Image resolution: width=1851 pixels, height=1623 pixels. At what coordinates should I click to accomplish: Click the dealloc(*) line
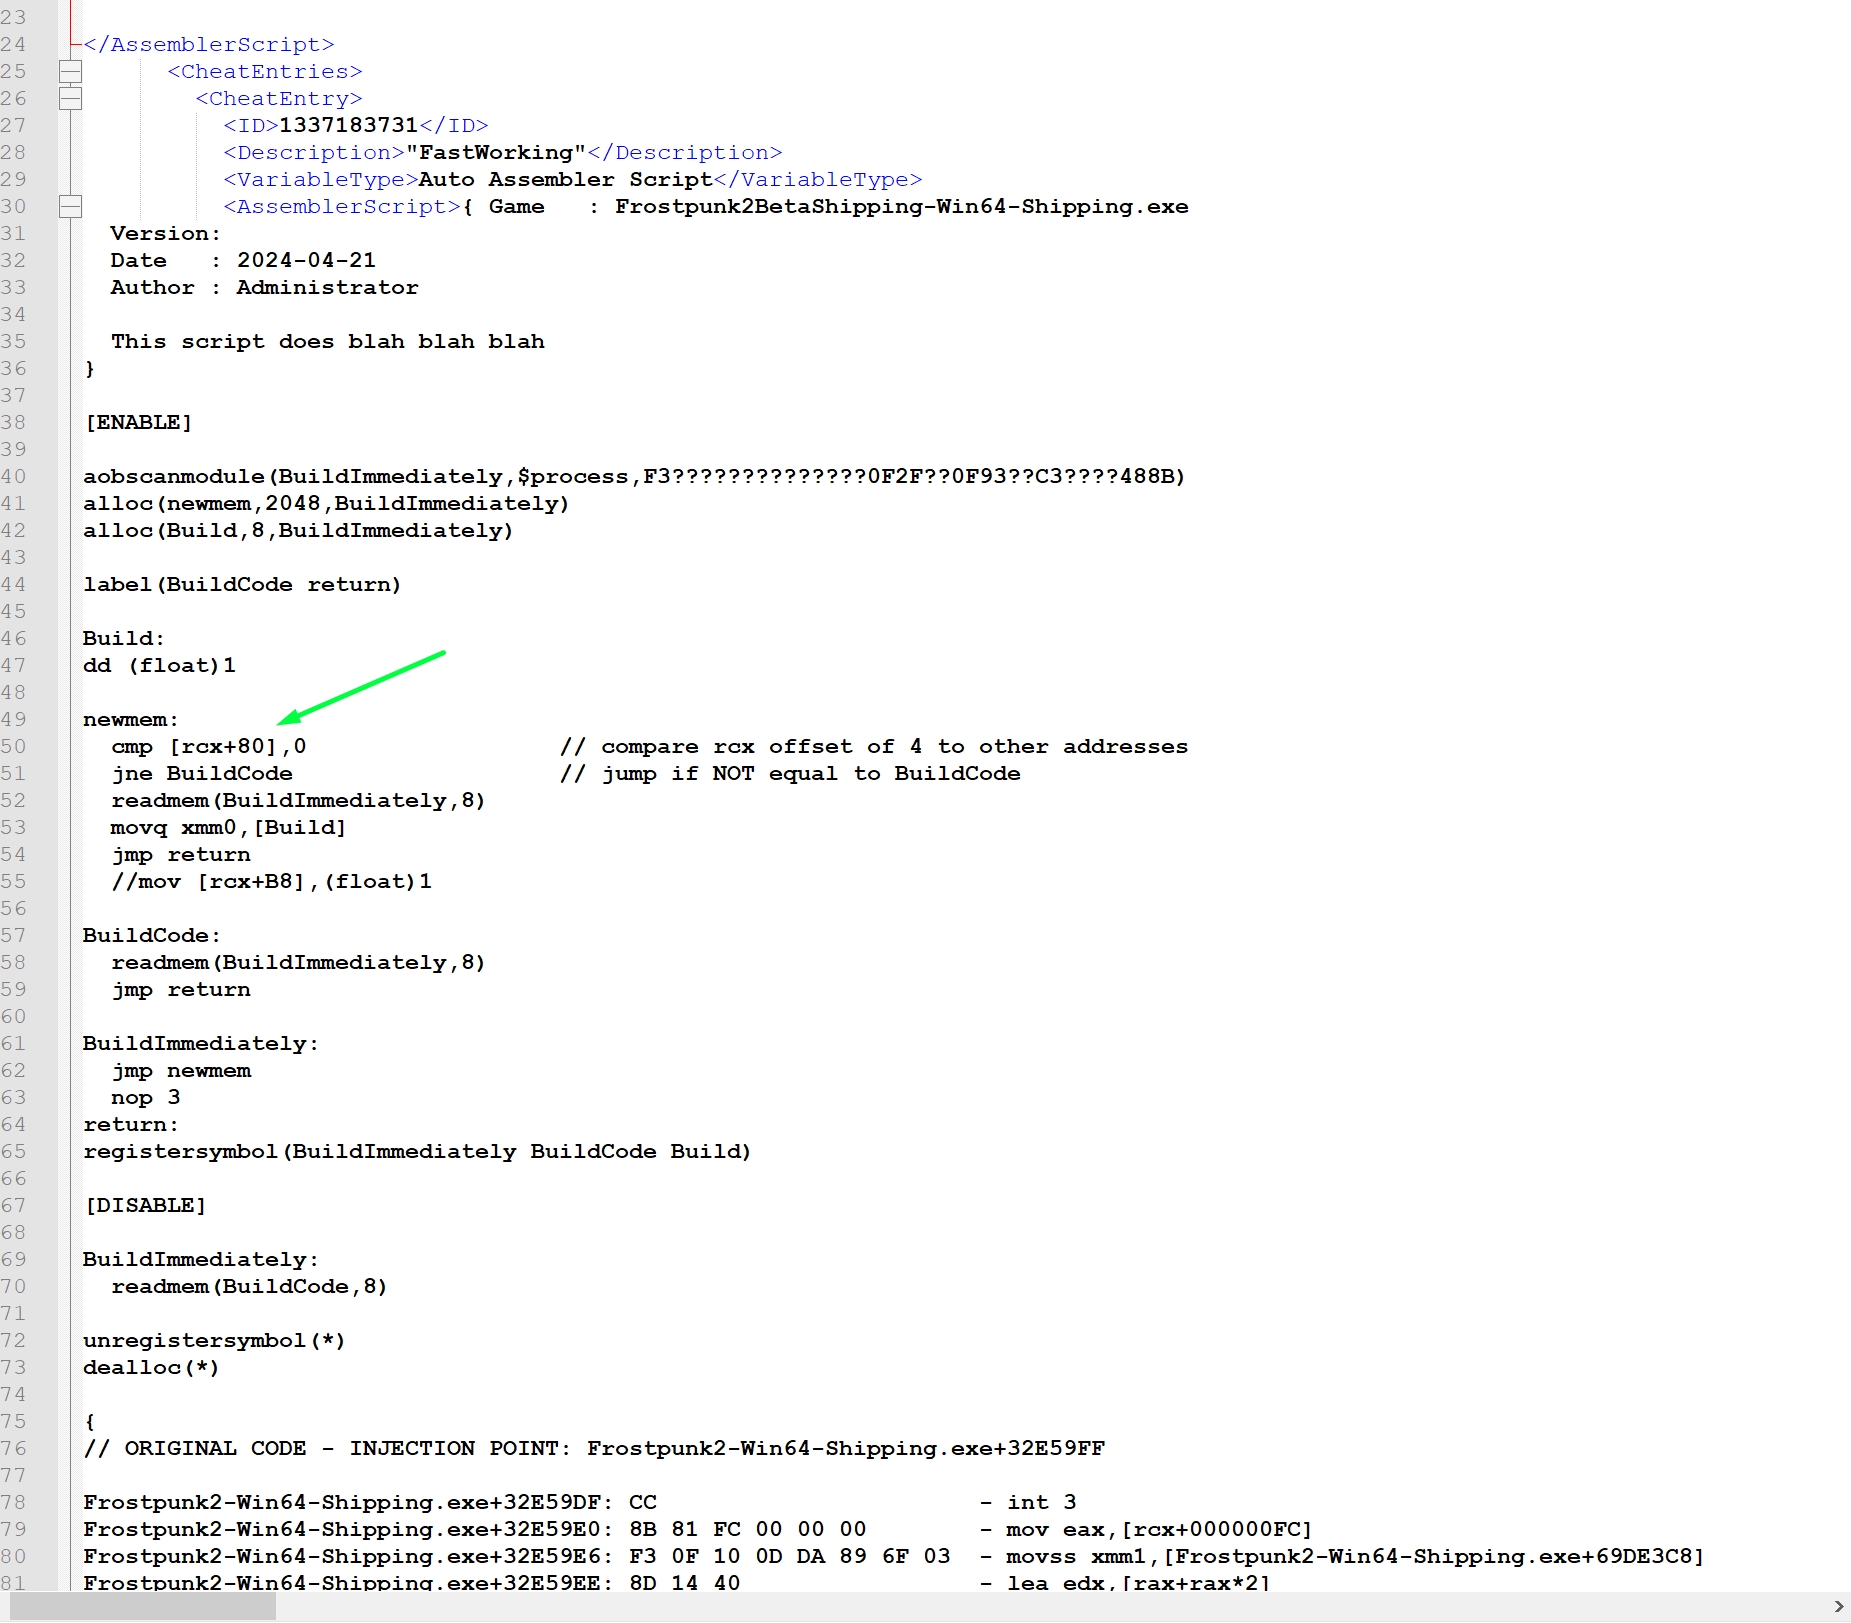151,1368
